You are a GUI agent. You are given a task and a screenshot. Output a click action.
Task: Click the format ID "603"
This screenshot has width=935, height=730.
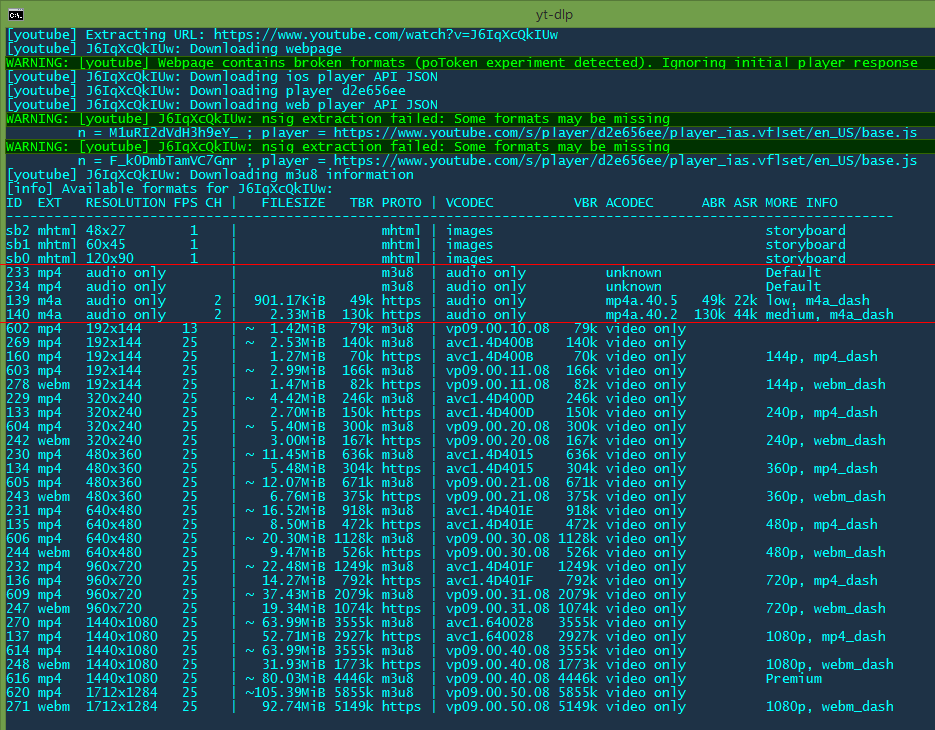[18, 371]
